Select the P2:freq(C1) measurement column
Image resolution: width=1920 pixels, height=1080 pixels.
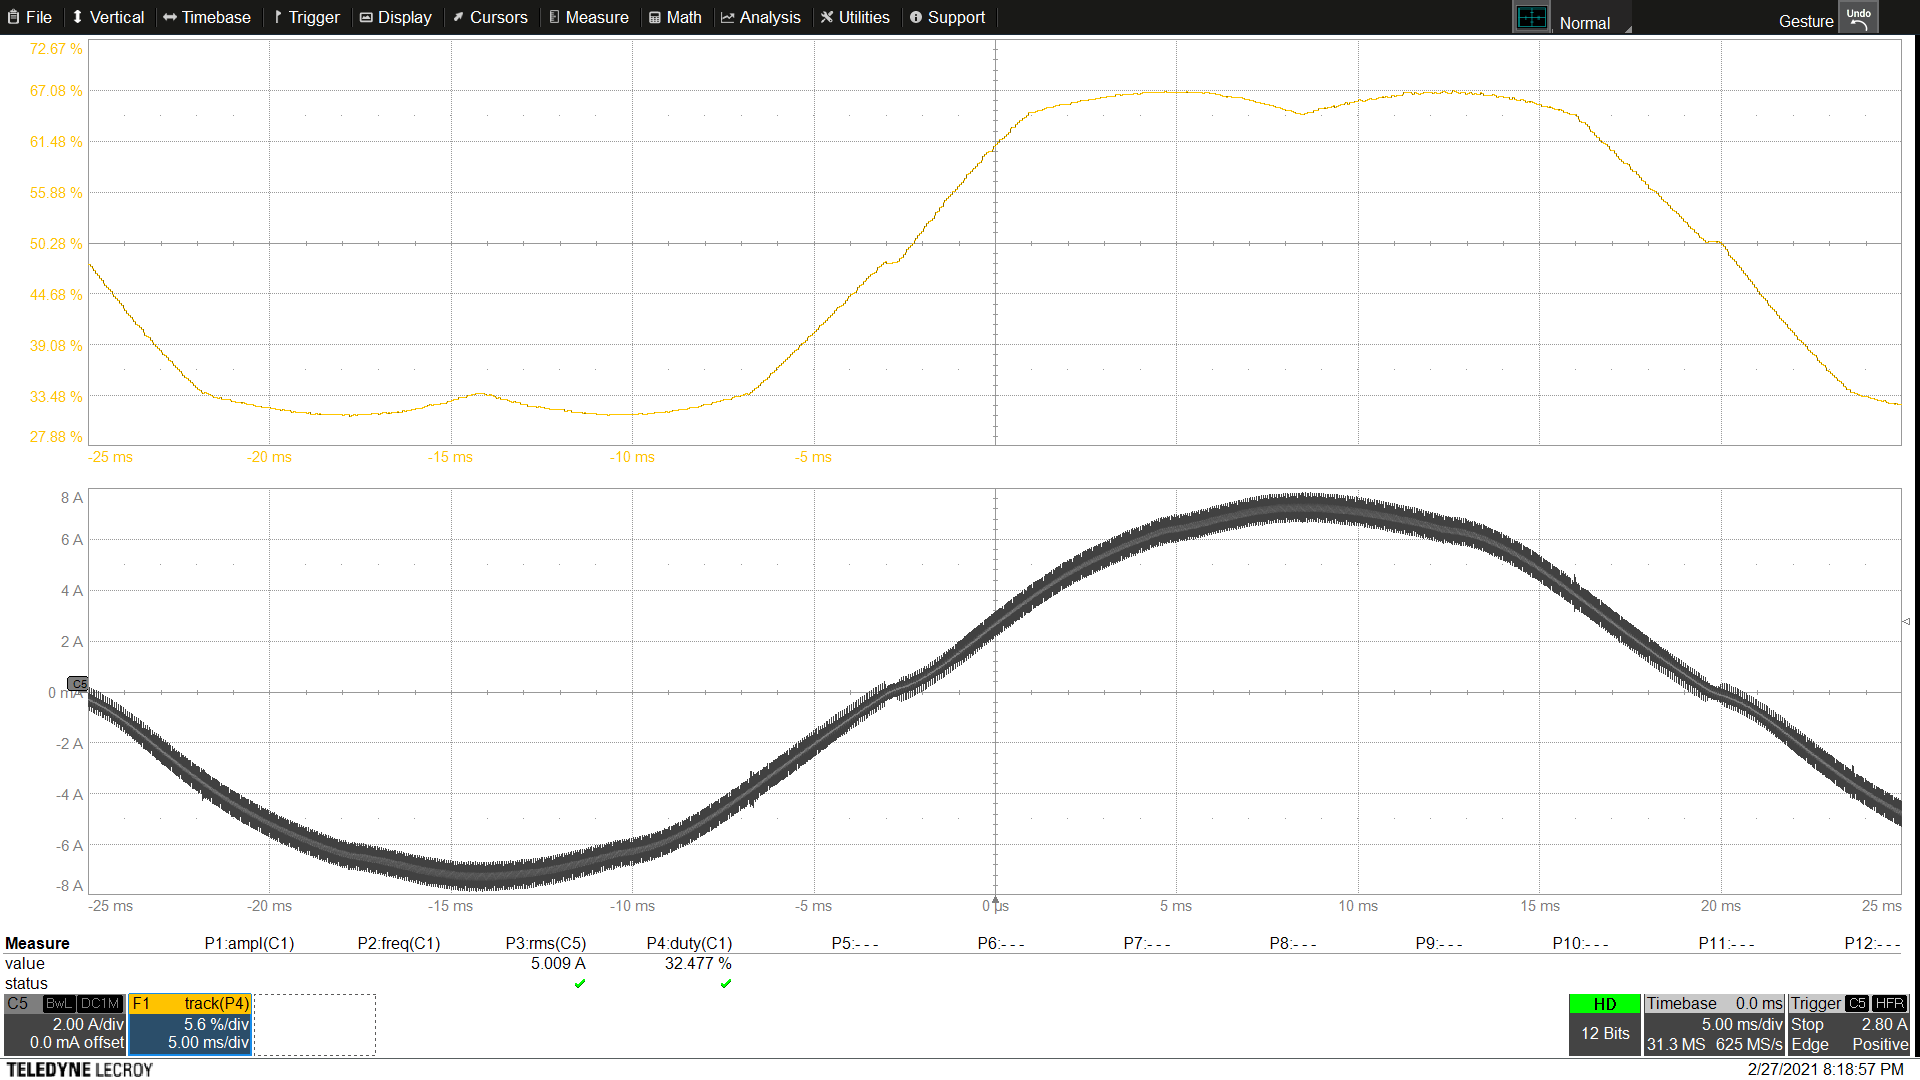coord(398,943)
